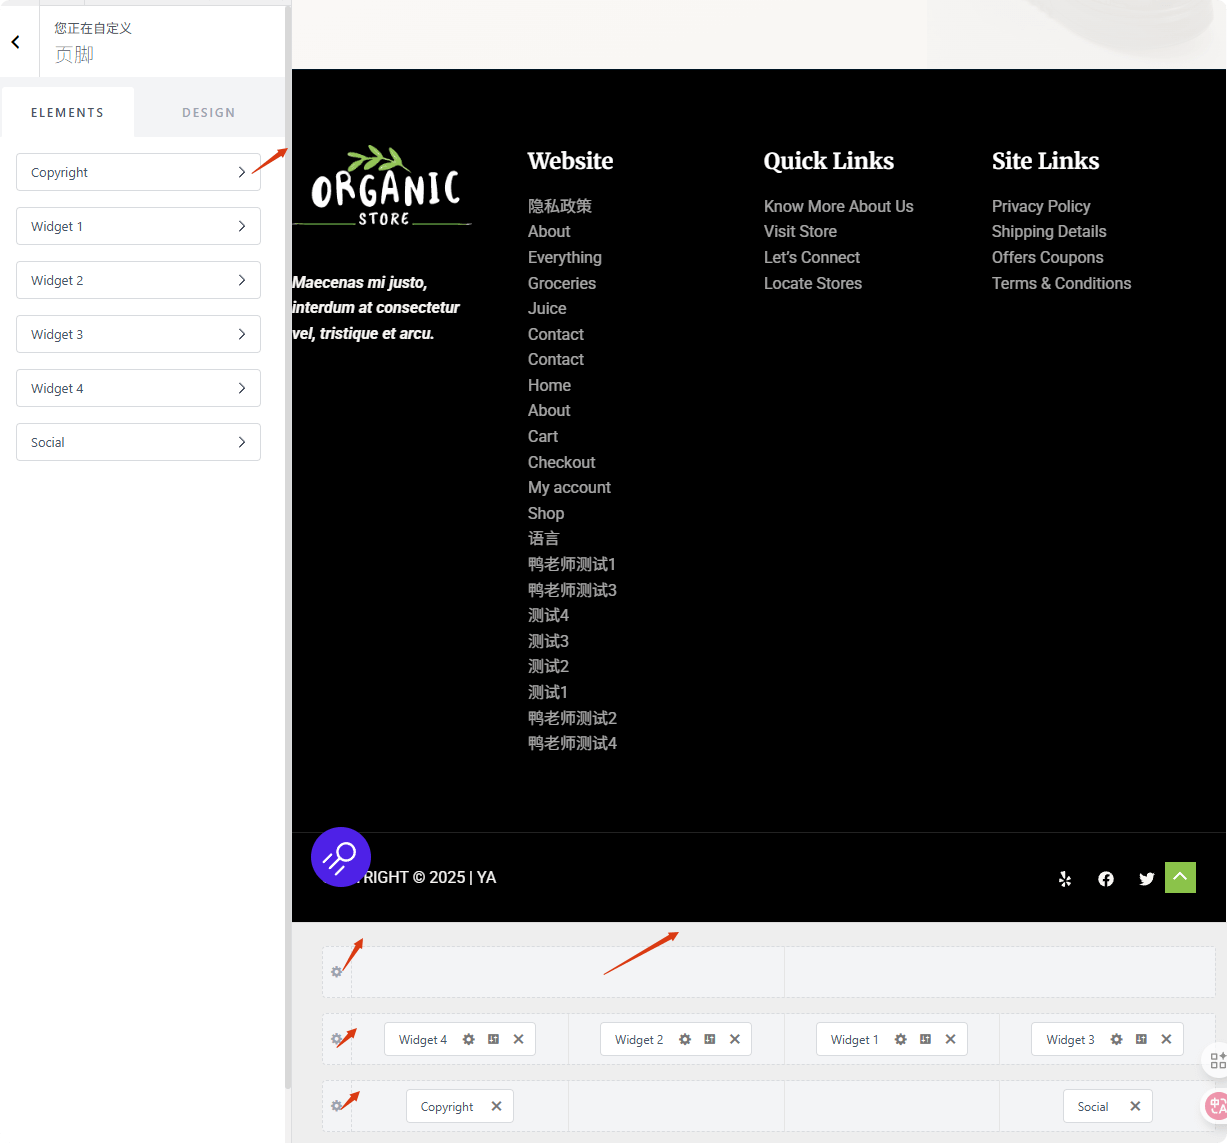Image resolution: width=1227 pixels, height=1143 pixels.
Task: Open Widget 3 settings gear in builder
Action: tap(1116, 1039)
